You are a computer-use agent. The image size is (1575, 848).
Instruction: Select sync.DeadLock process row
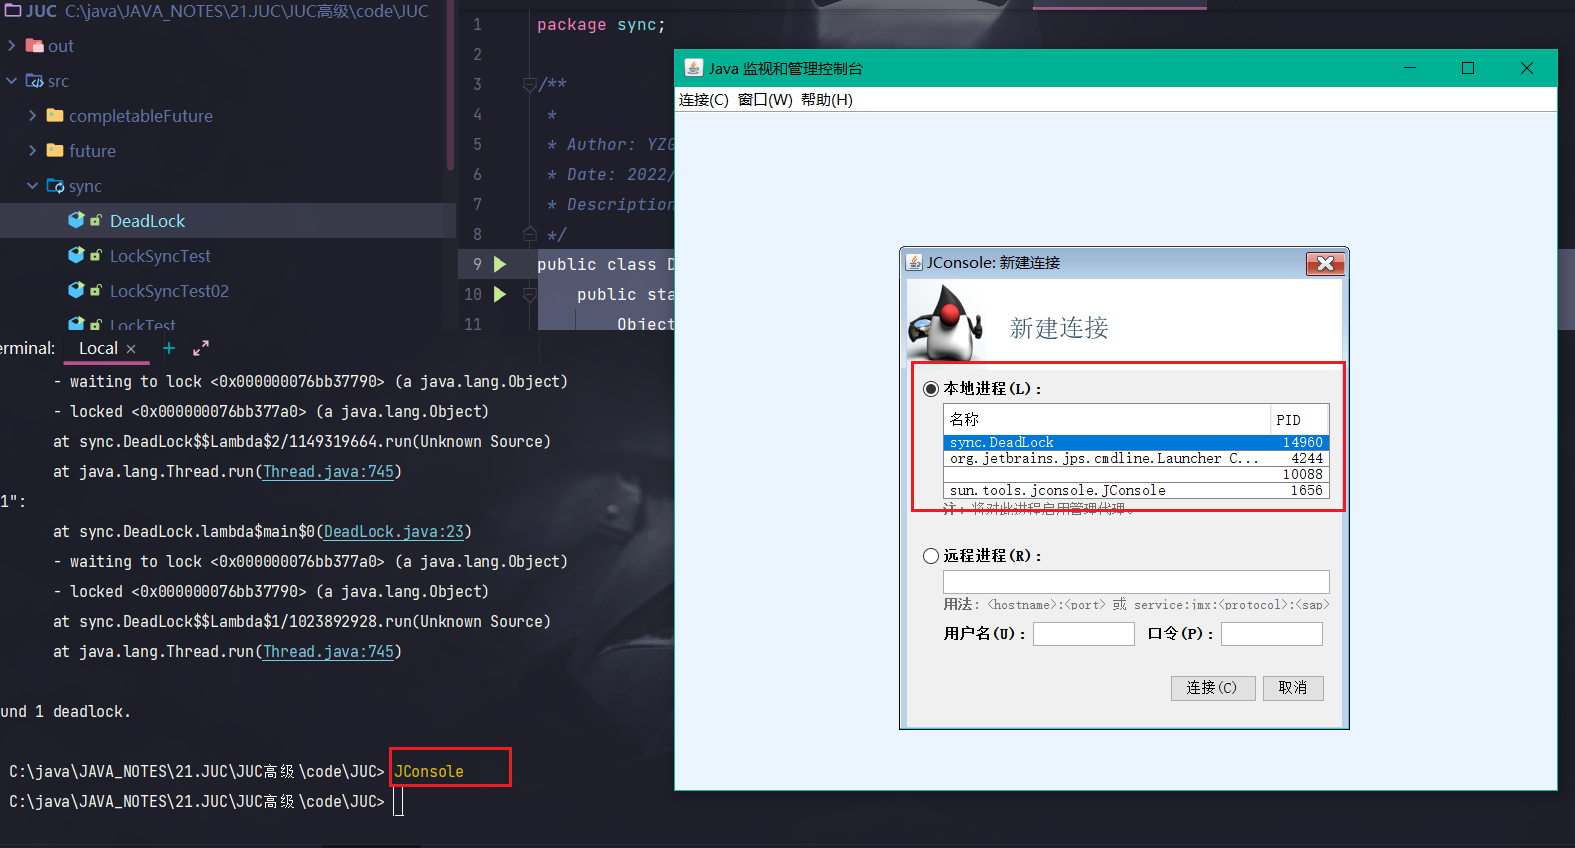point(1136,442)
